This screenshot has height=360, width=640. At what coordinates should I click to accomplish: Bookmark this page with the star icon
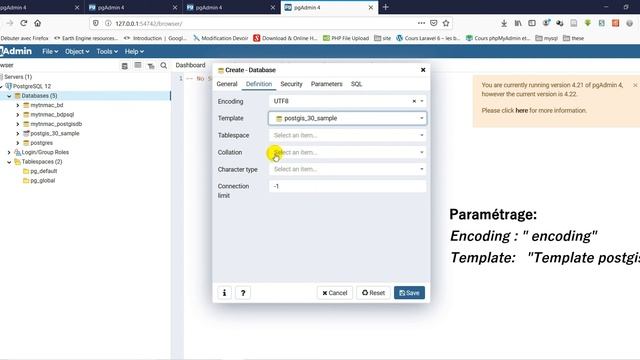tap(446, 23)
